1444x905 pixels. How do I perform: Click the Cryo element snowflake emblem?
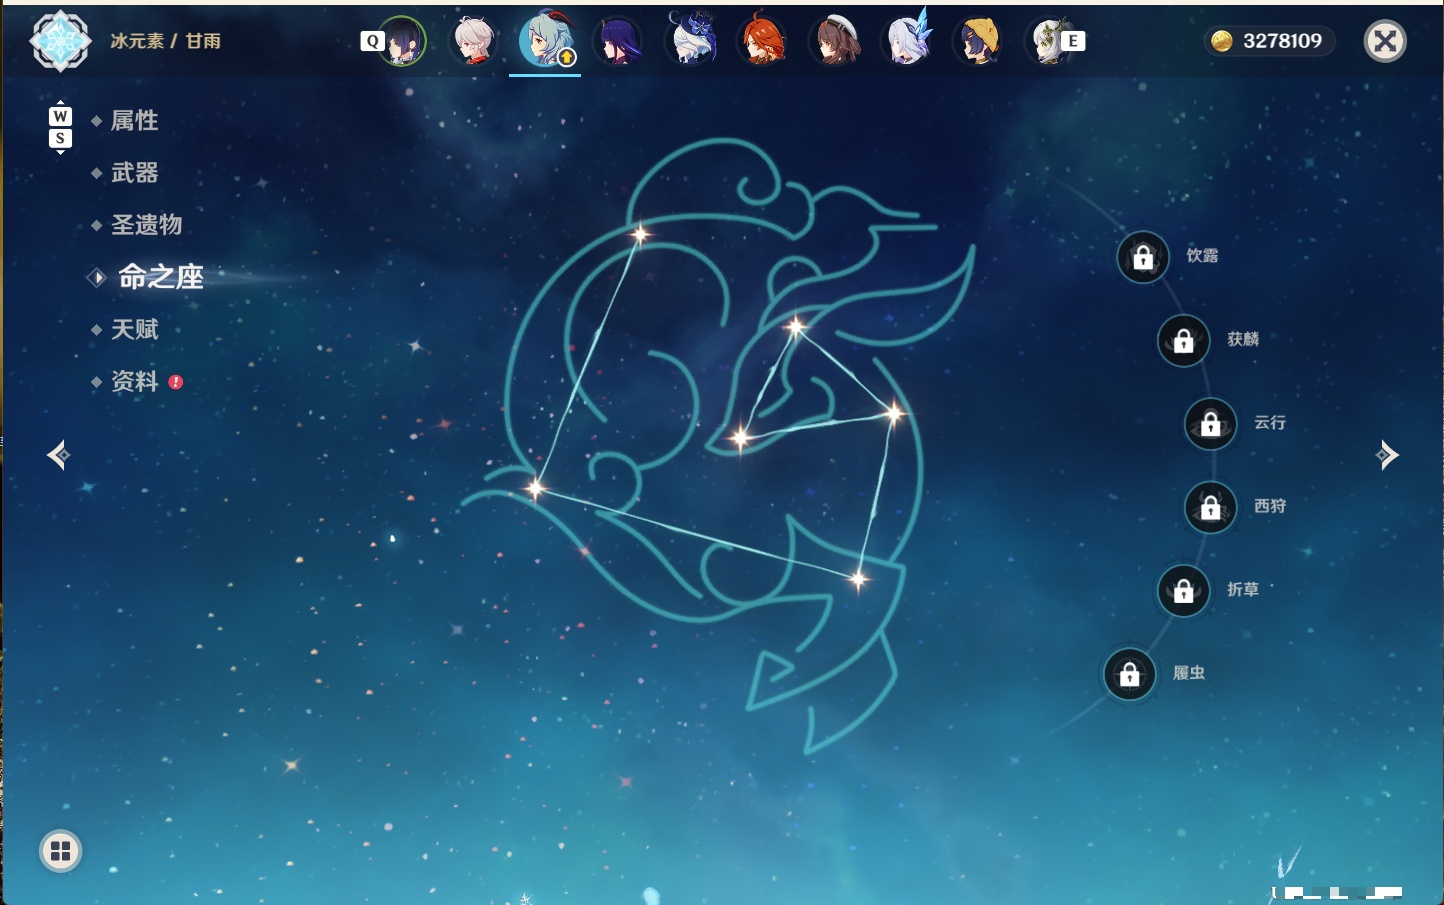(60, 41)
